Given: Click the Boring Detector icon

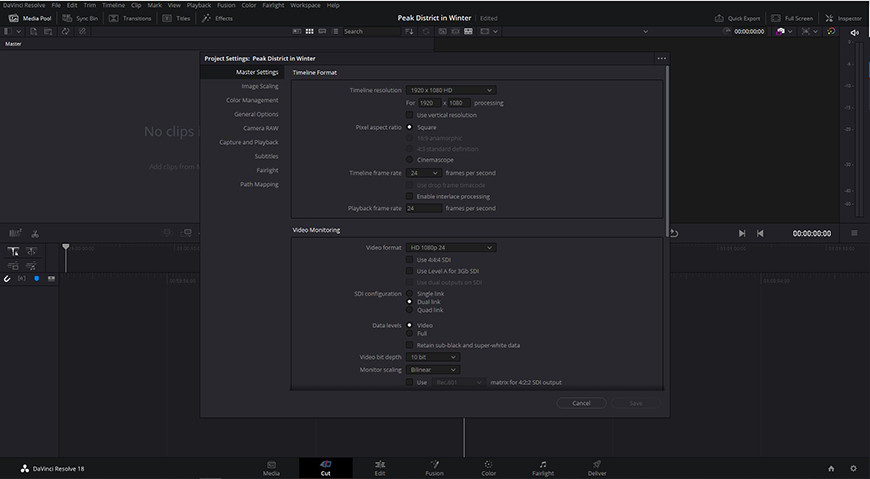Looking at the screenshot, I should (x=16, y=233).
